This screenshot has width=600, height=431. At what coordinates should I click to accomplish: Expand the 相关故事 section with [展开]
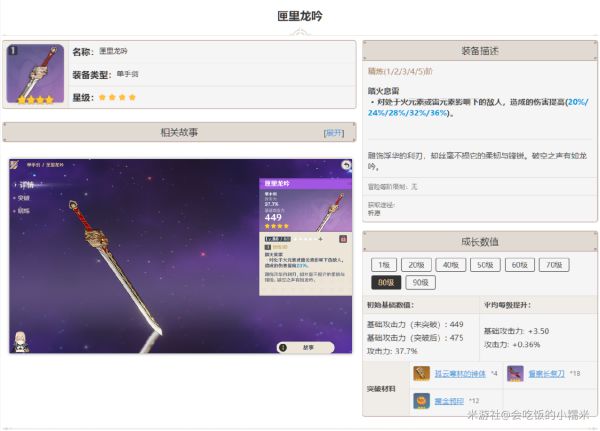(x=334, y=133)
